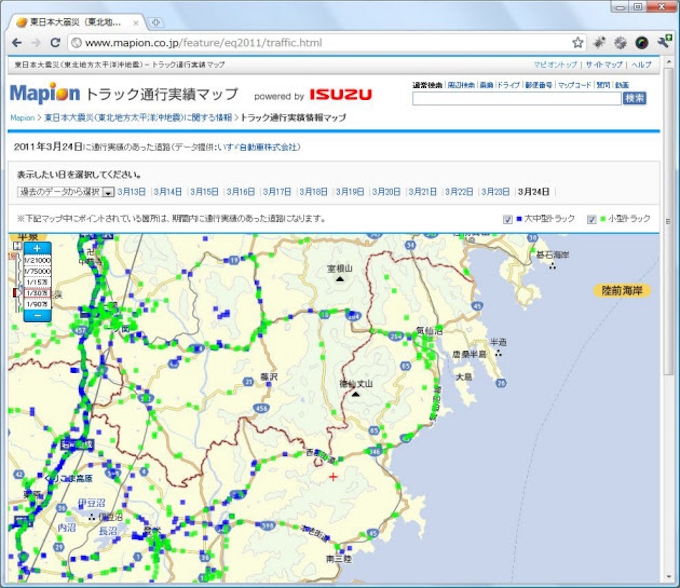Click the 室根山 mountain marker
This screenshot has width=680, height=588.
pos(340,279)
